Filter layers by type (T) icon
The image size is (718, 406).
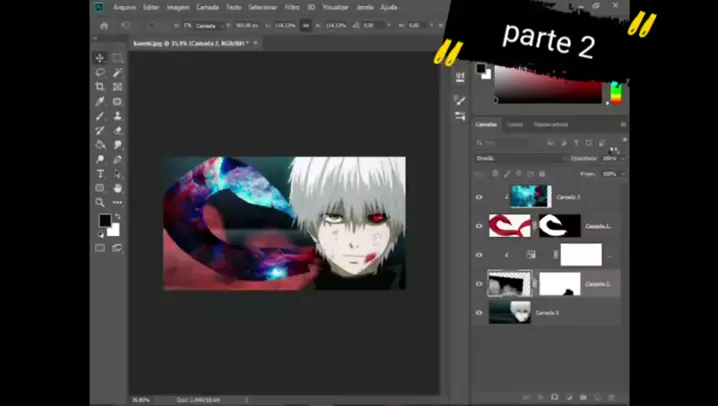tap(577, 143)
